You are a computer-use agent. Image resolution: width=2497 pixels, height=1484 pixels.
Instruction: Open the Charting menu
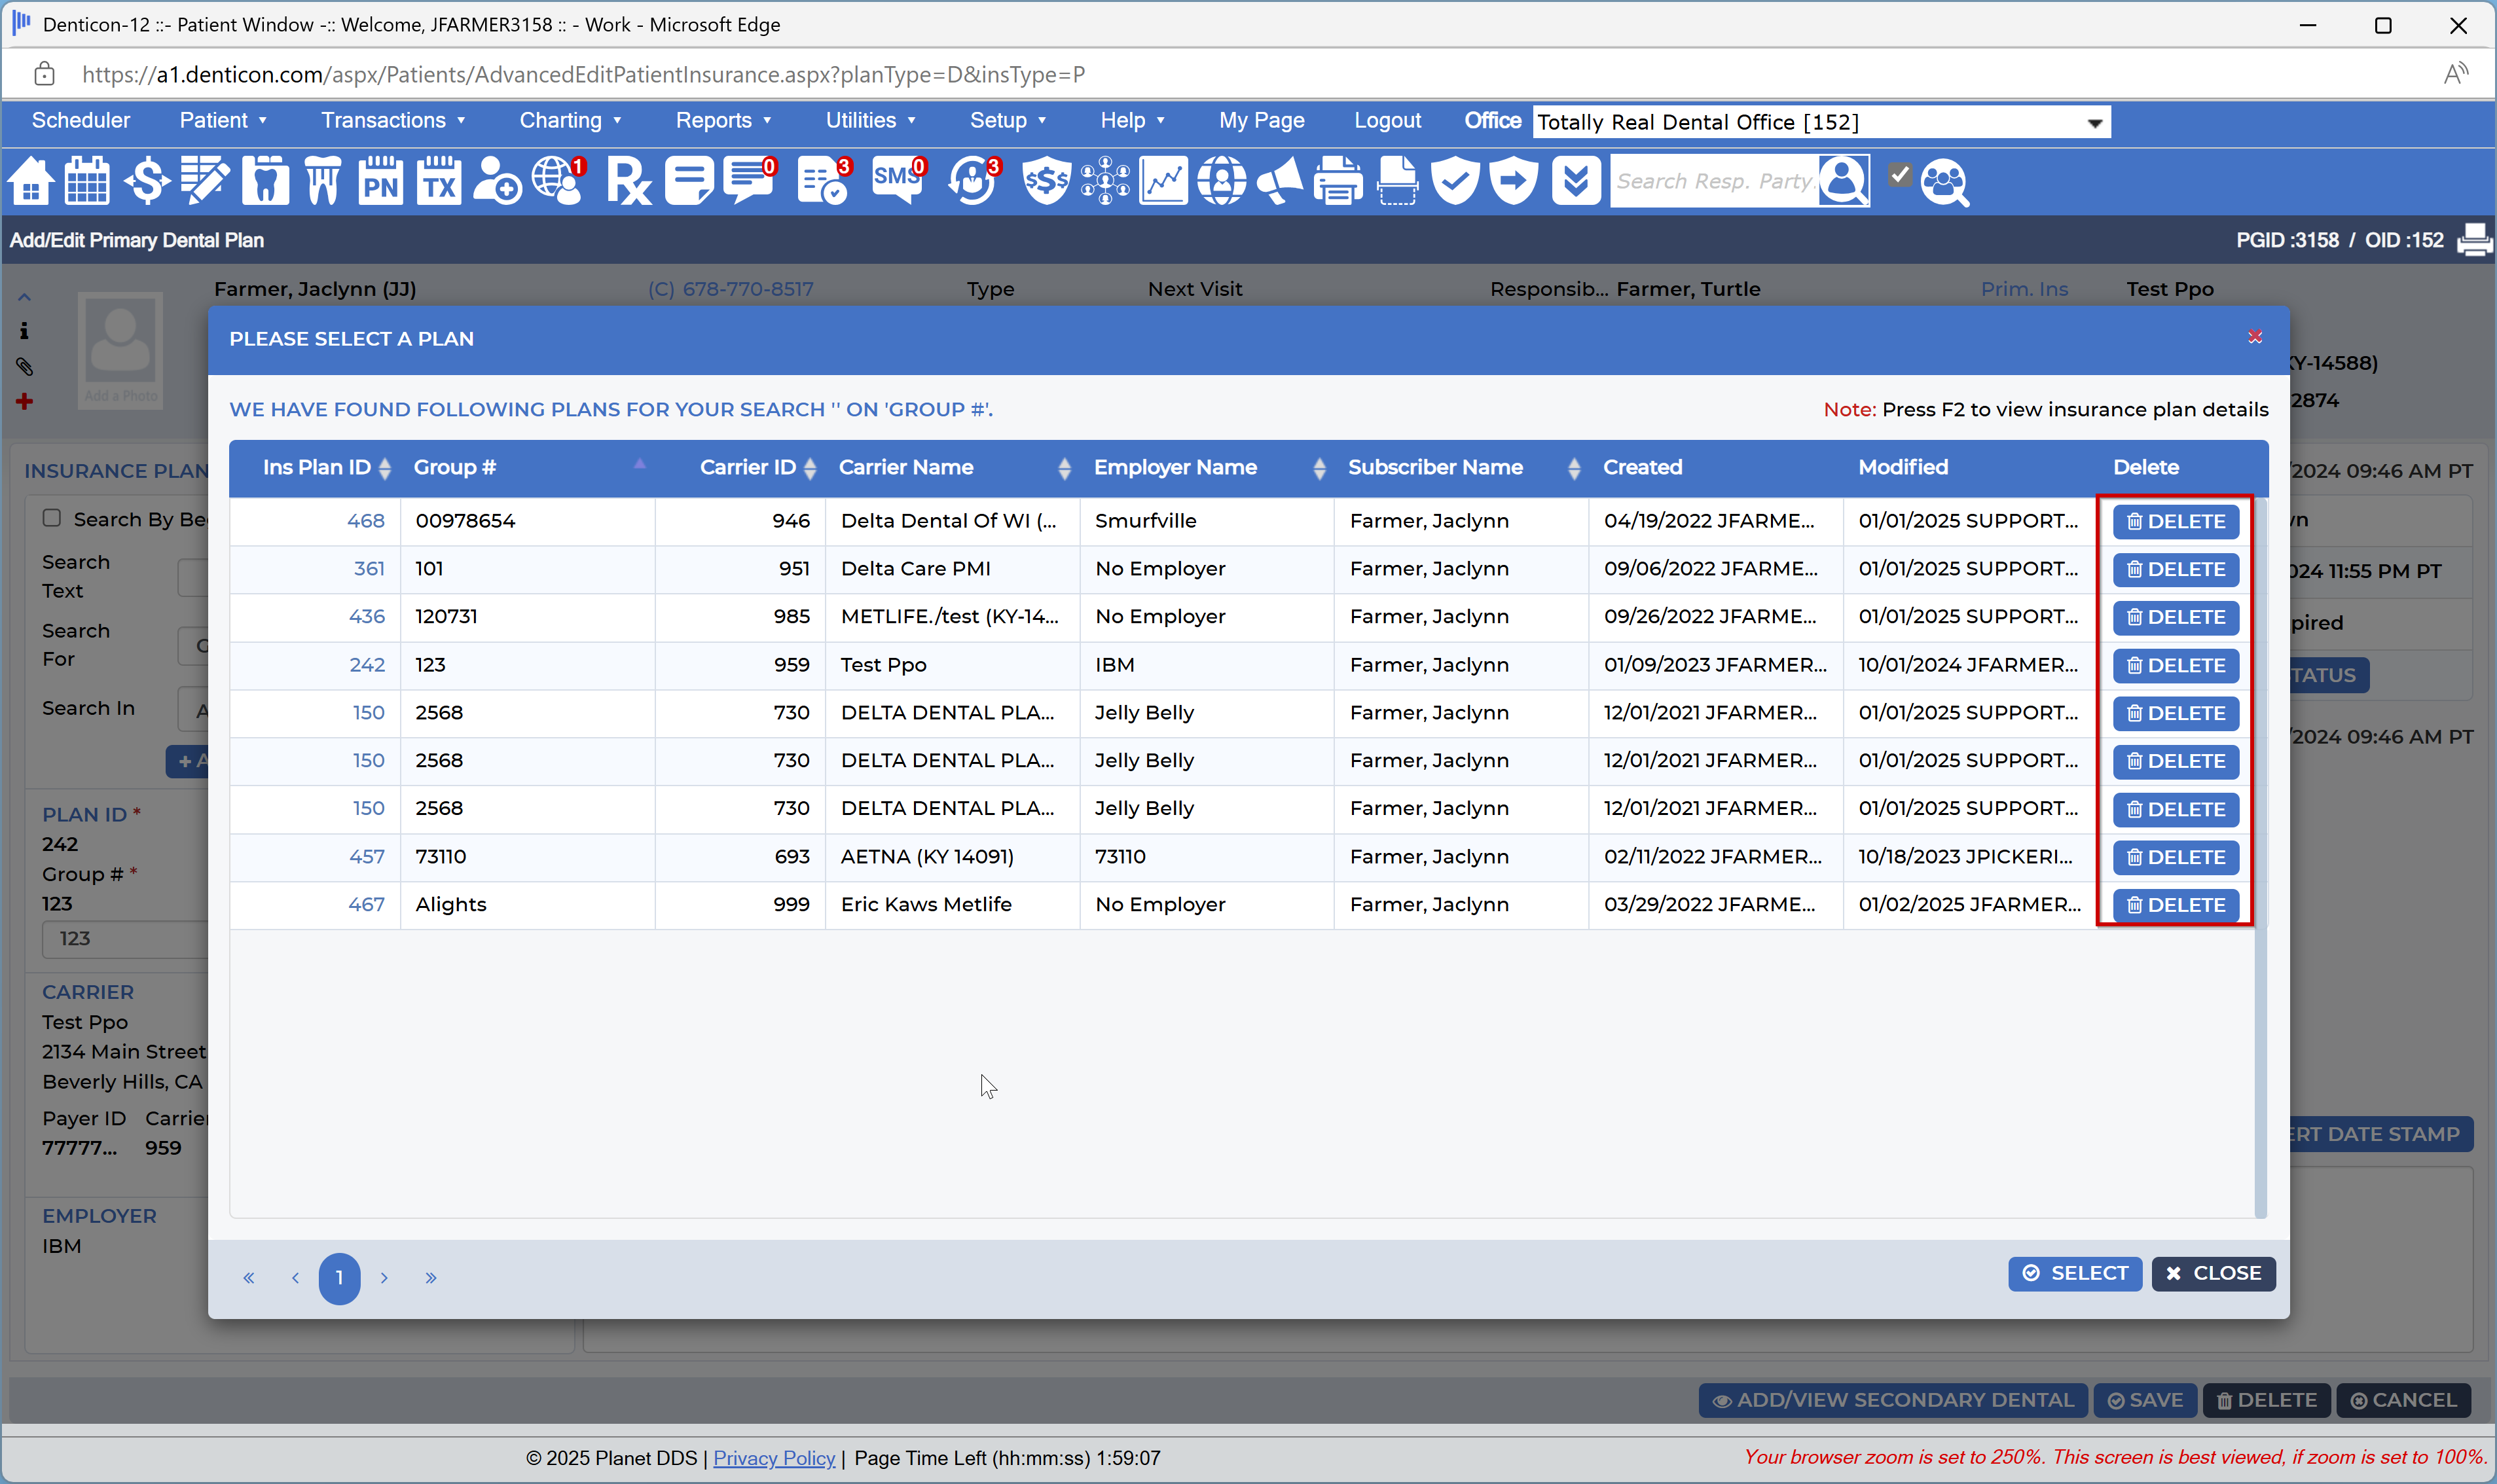[x=570, y=120]
